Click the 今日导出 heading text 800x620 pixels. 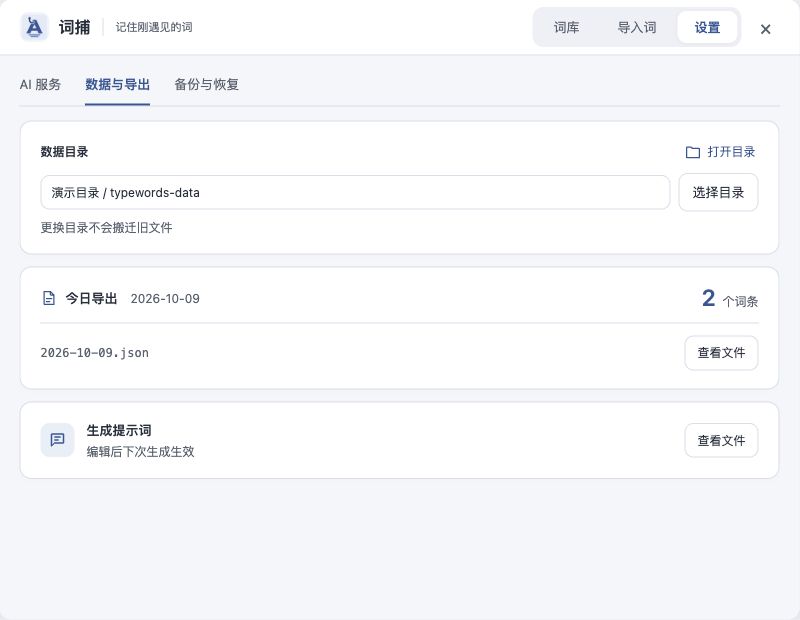(91, 299)
